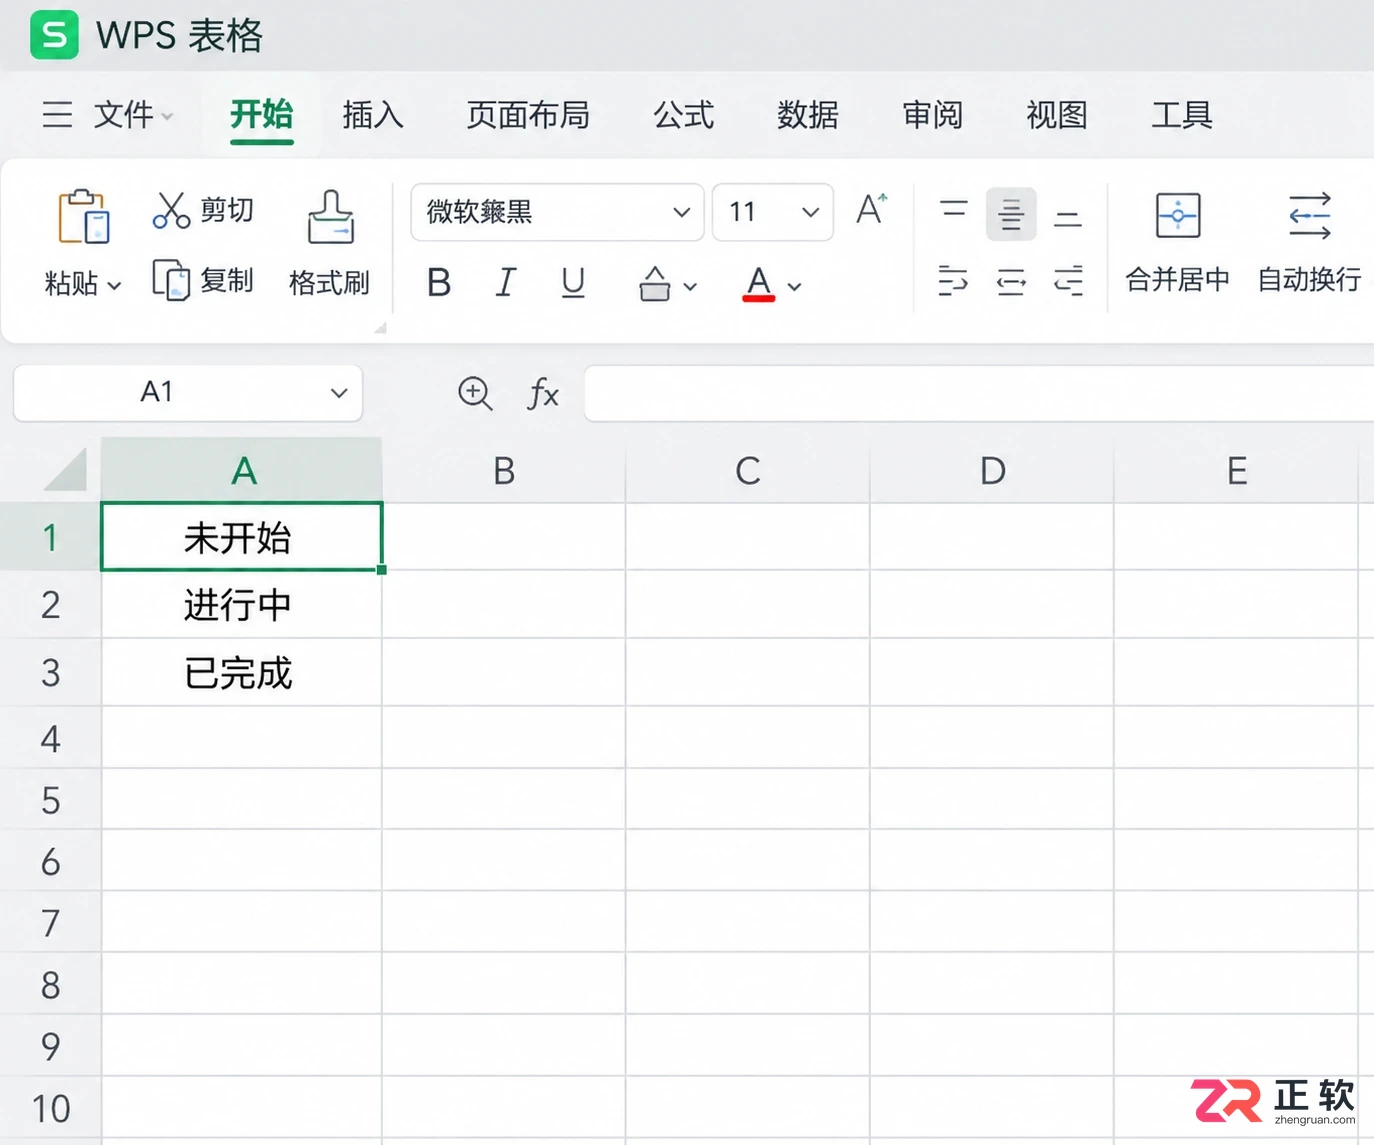Toggle Underline formatting
1374x1145 pixels.
tap(573, 283)
